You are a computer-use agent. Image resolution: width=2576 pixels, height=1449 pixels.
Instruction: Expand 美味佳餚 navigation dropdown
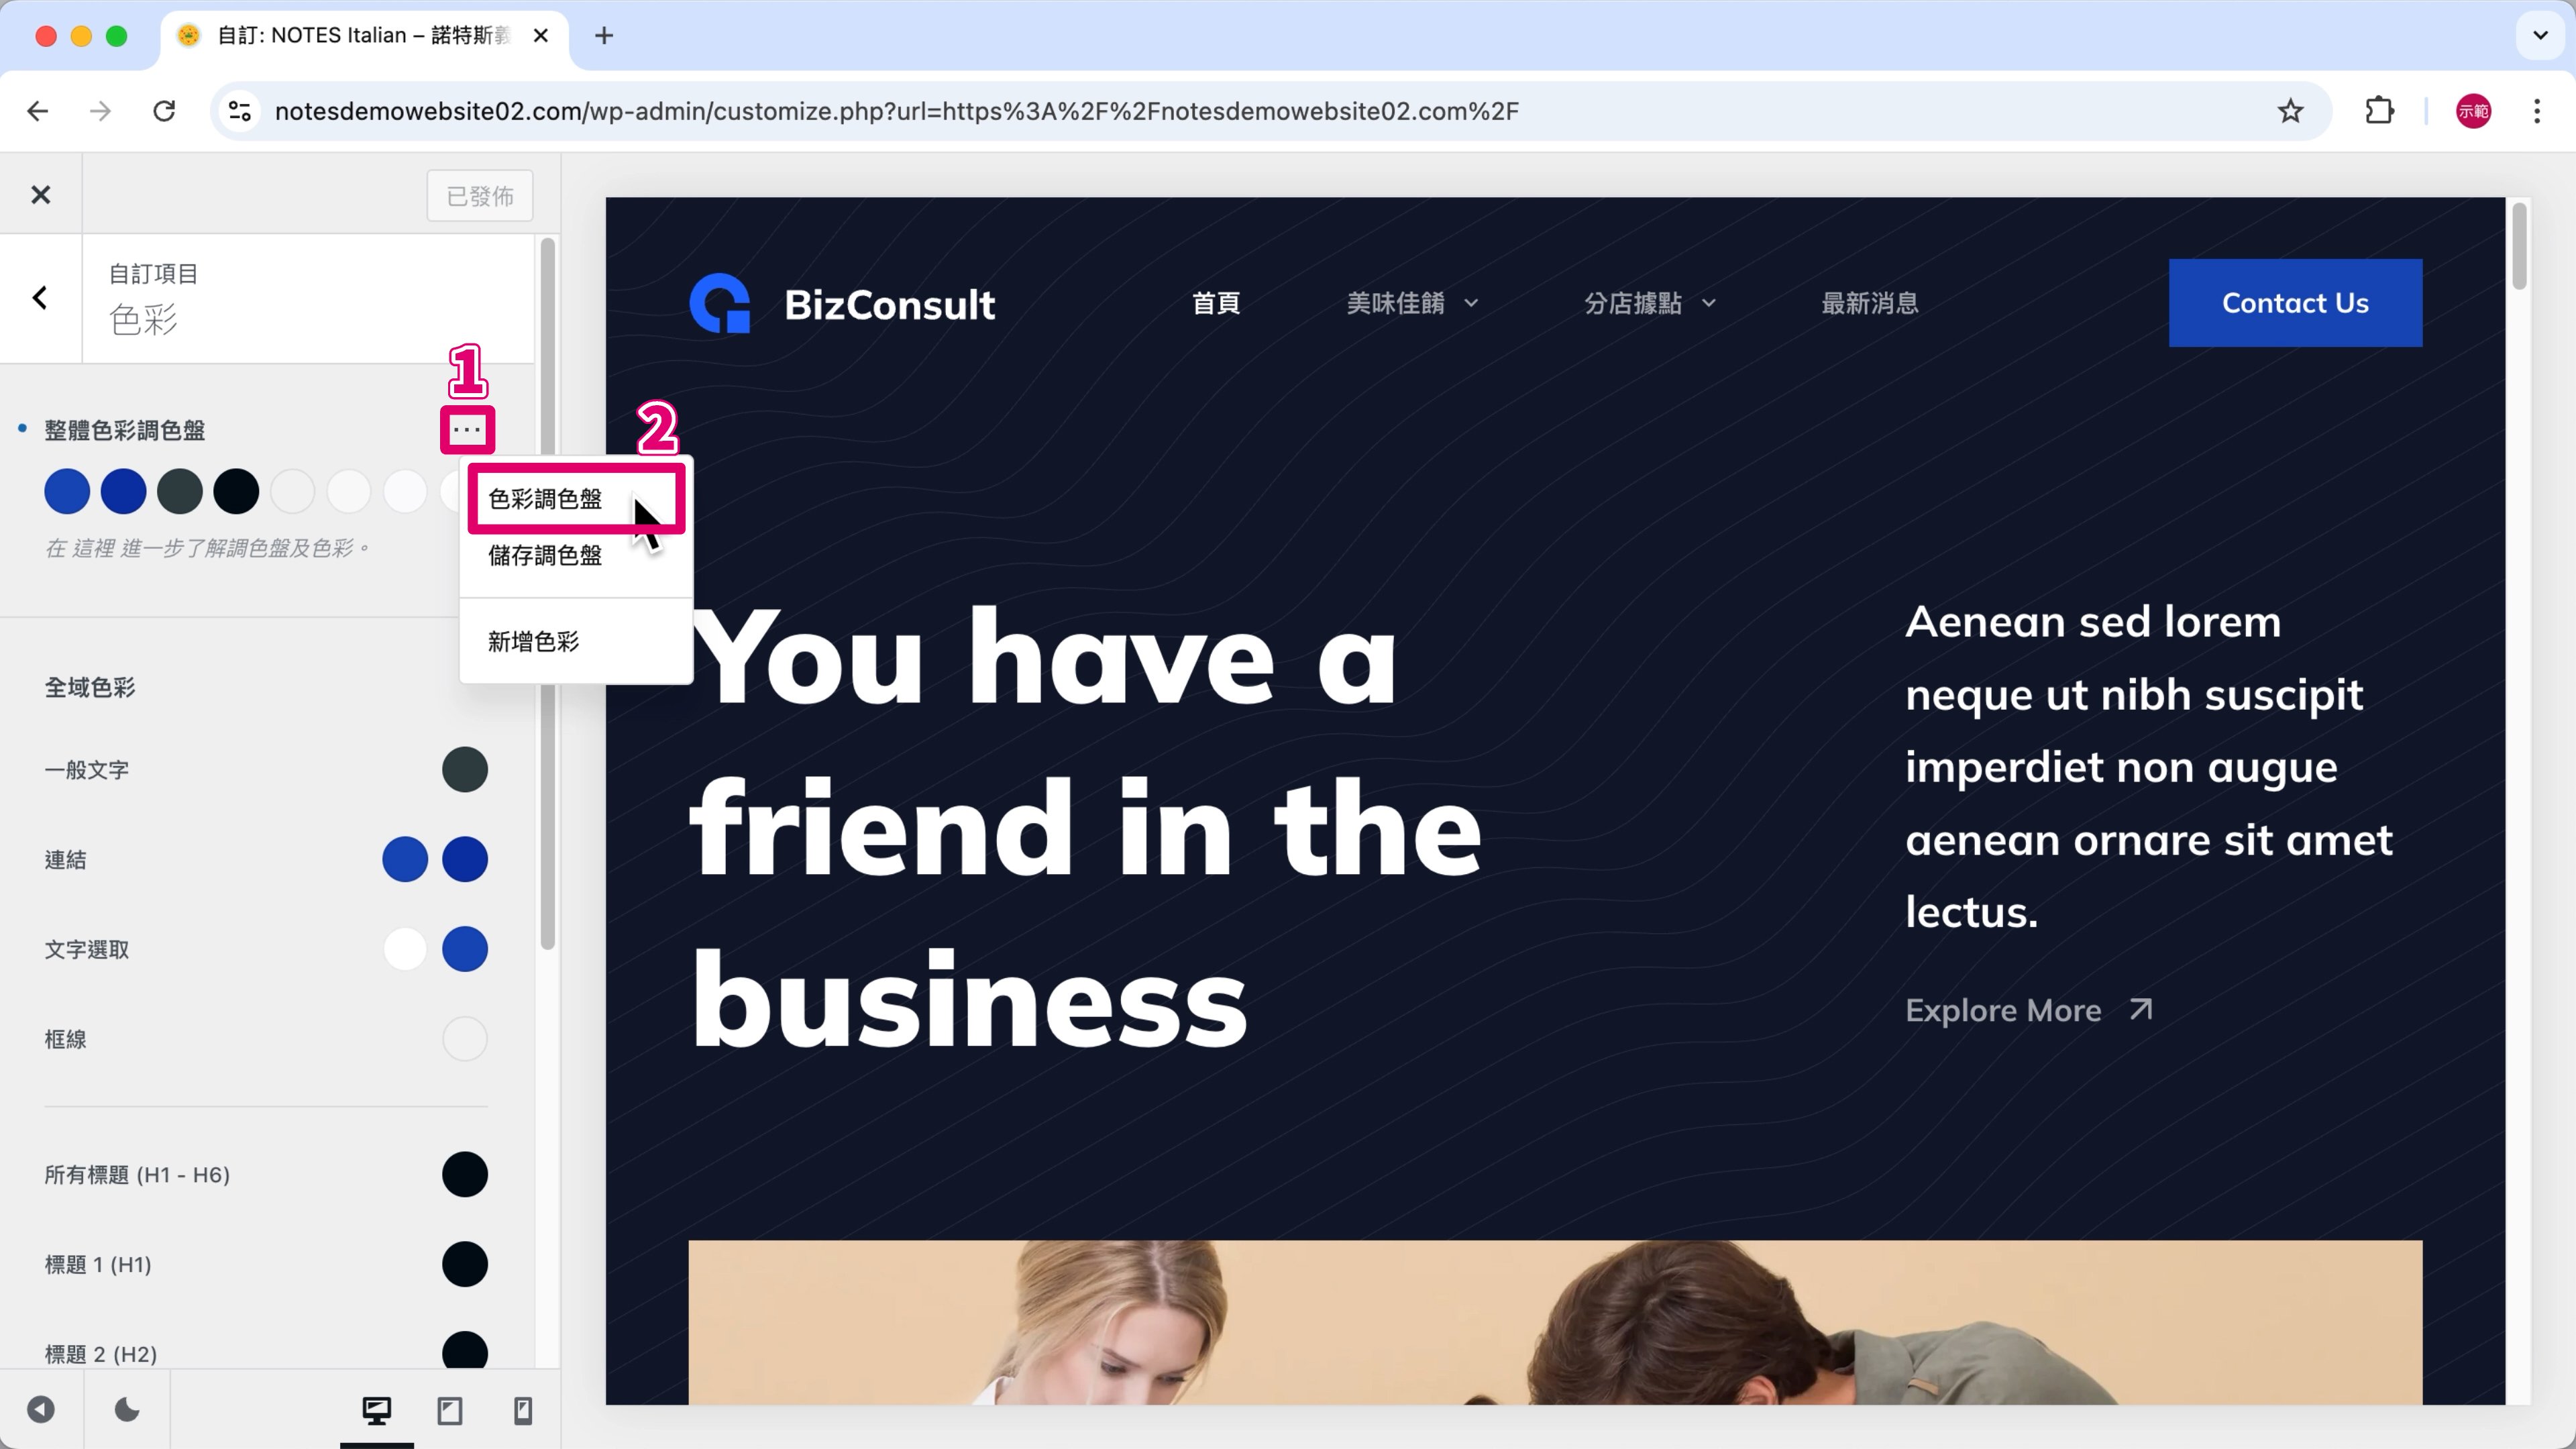pos(1412,303)
